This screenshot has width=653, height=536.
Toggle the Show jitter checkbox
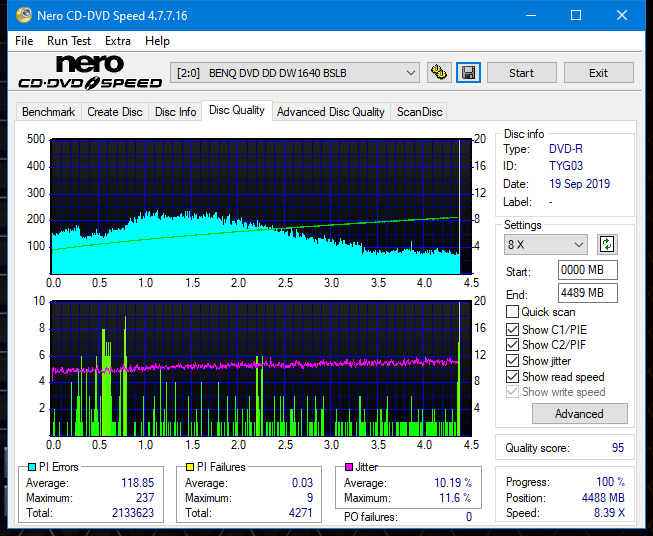(x=512, y=361)
